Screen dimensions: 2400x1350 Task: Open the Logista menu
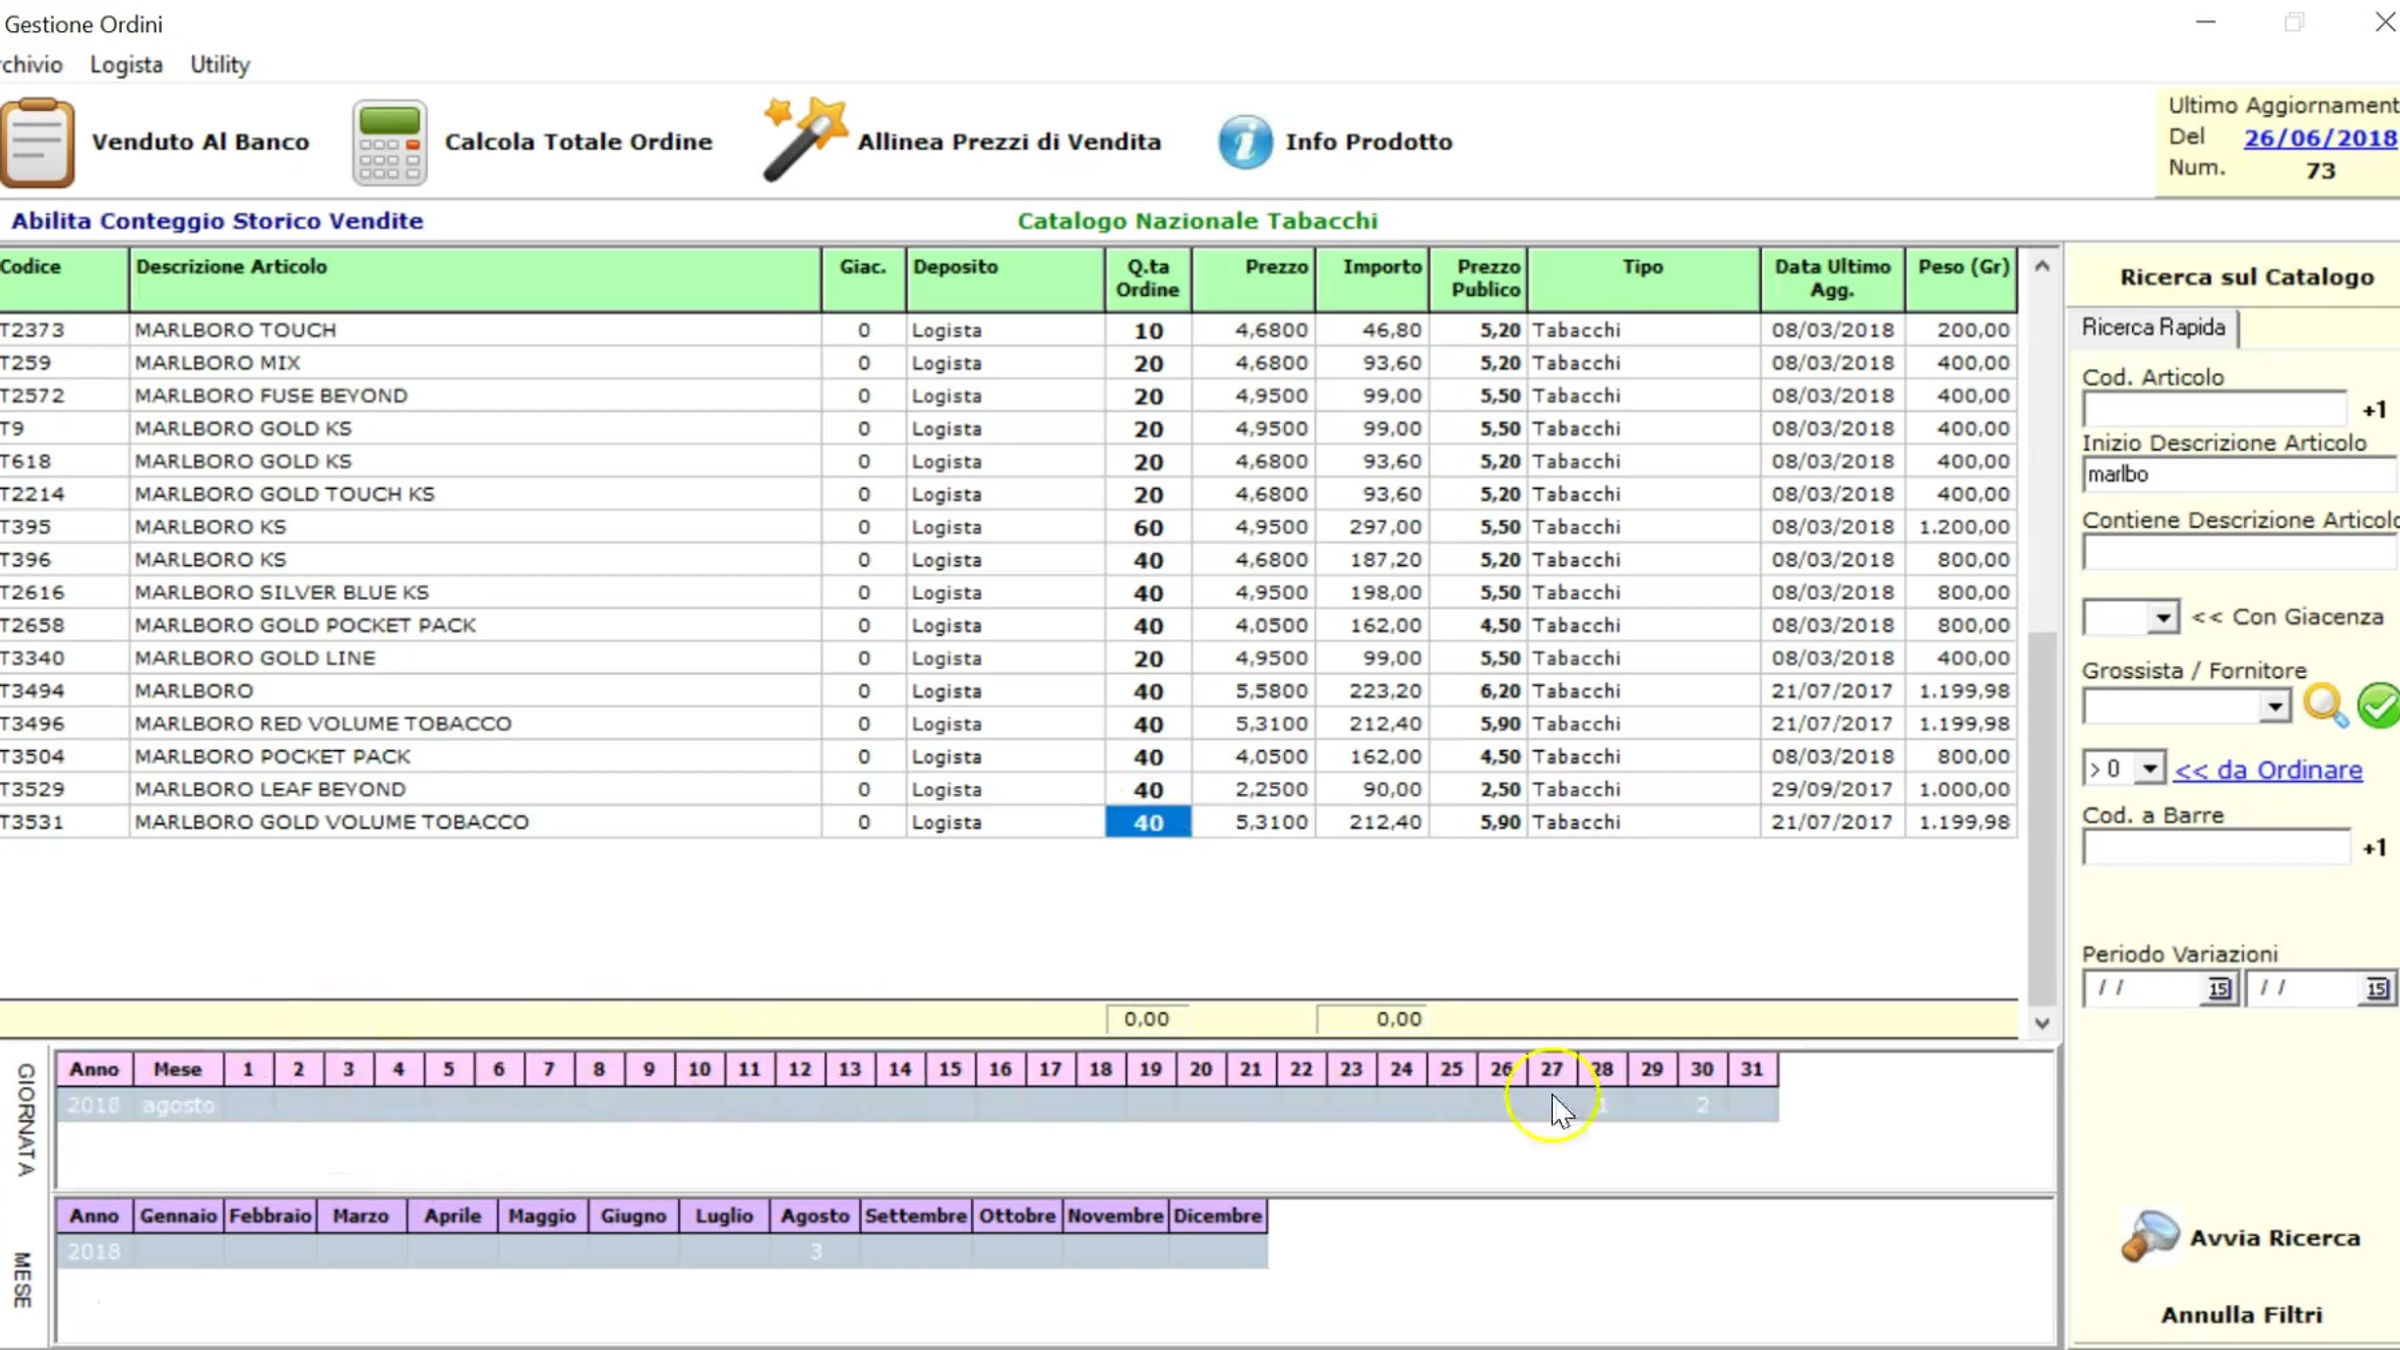[126, 64]
